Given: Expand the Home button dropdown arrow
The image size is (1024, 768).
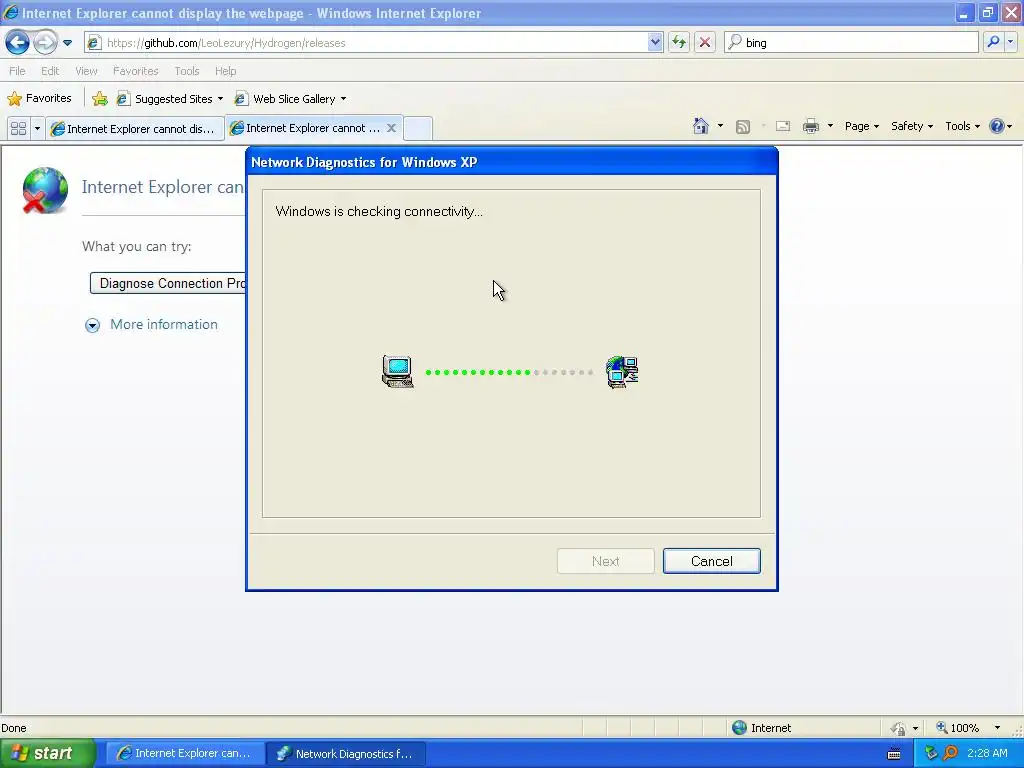Looking at the screenshot, I should [720, 126].
